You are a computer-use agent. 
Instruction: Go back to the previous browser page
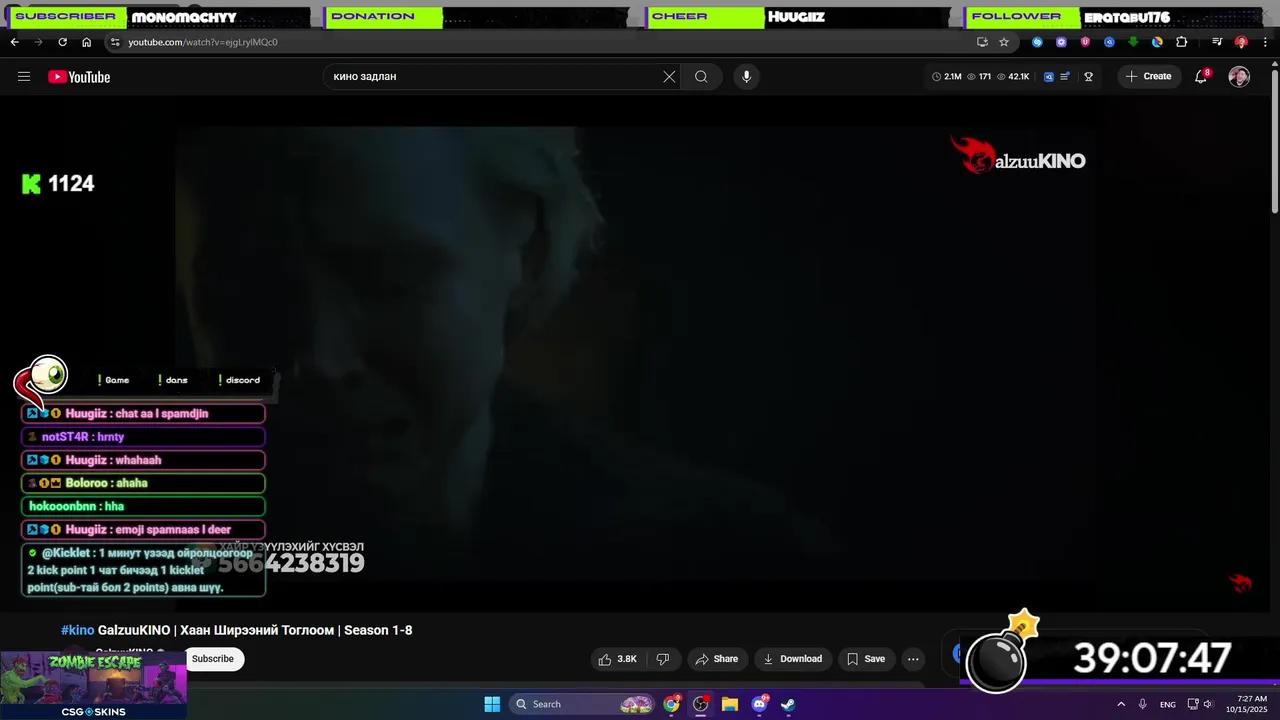pos(14,42)
